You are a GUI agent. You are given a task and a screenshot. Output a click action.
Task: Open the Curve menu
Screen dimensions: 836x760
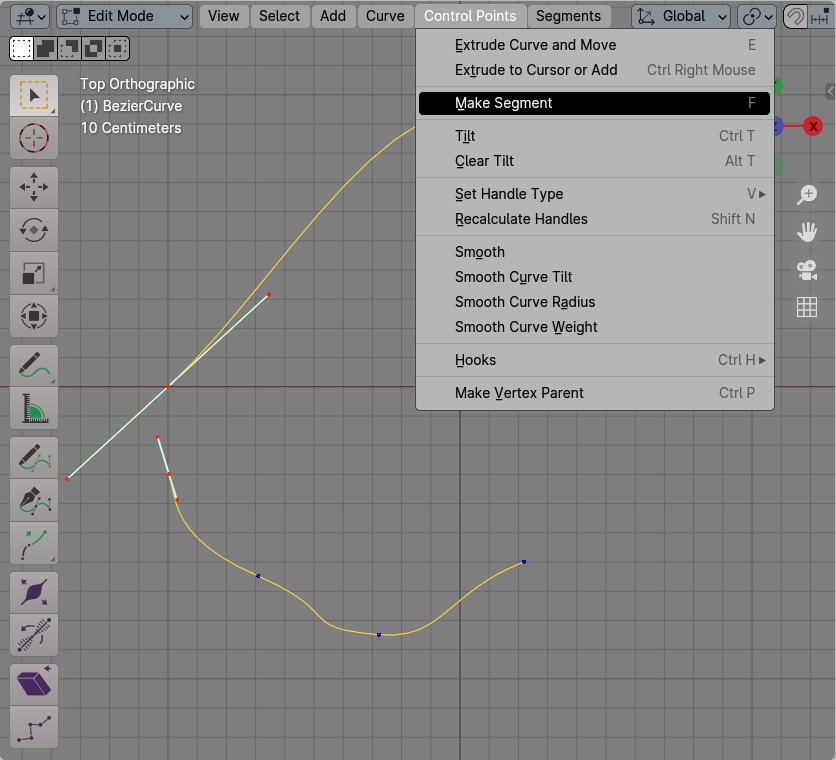[x=385, y=17]
